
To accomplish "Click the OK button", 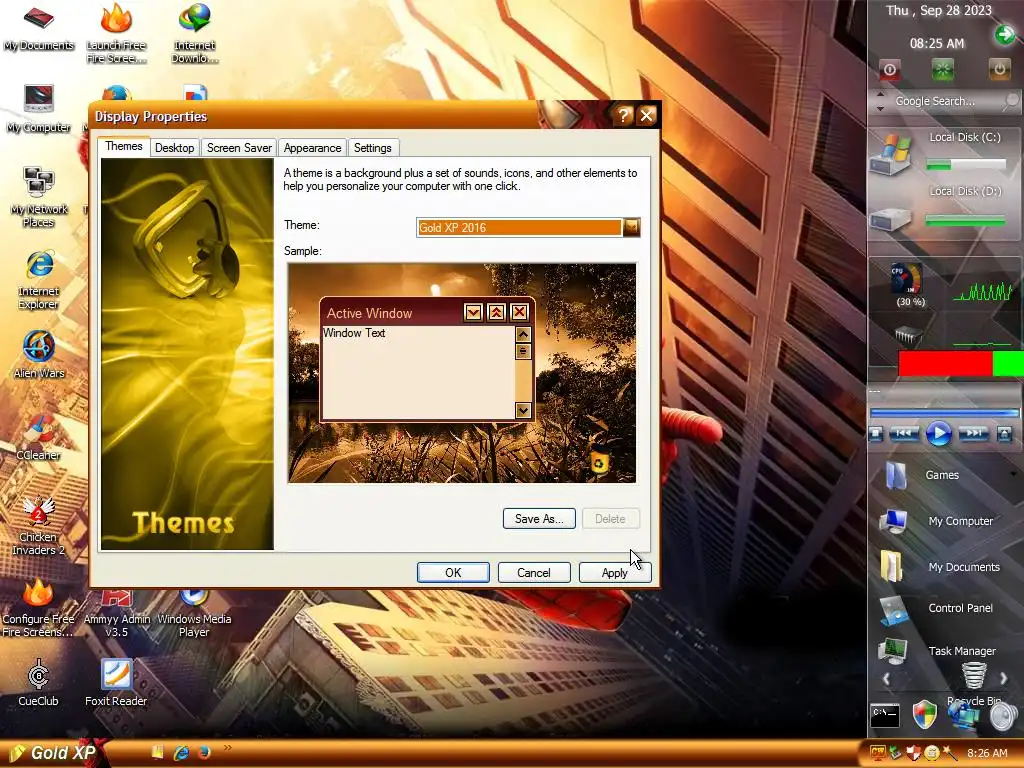I will tap(453, 573).
